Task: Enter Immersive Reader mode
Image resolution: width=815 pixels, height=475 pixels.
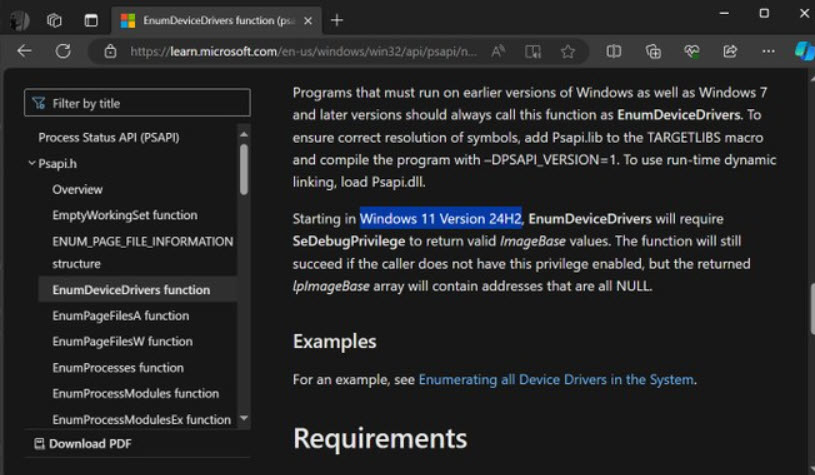Action: (533, 51)
